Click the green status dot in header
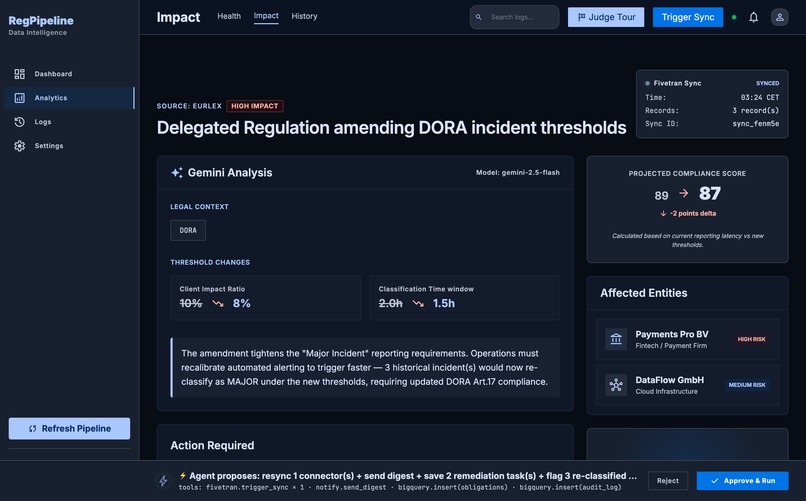This screenshot has height=501, width=806. (x=734, y=17)
